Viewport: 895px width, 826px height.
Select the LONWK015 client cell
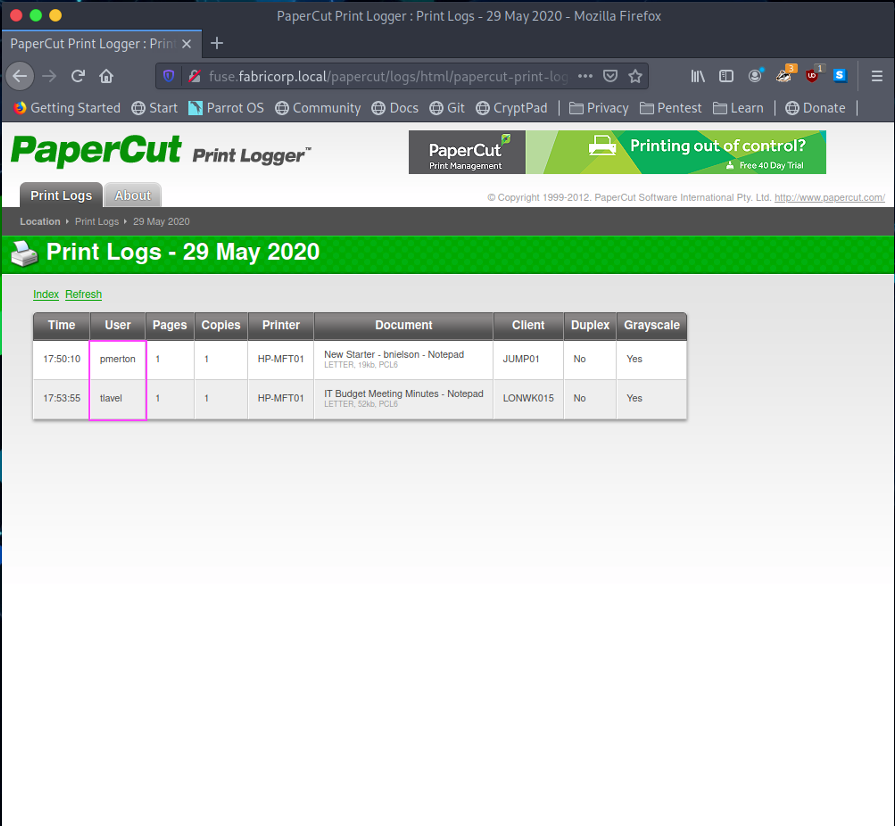point(528,398)
